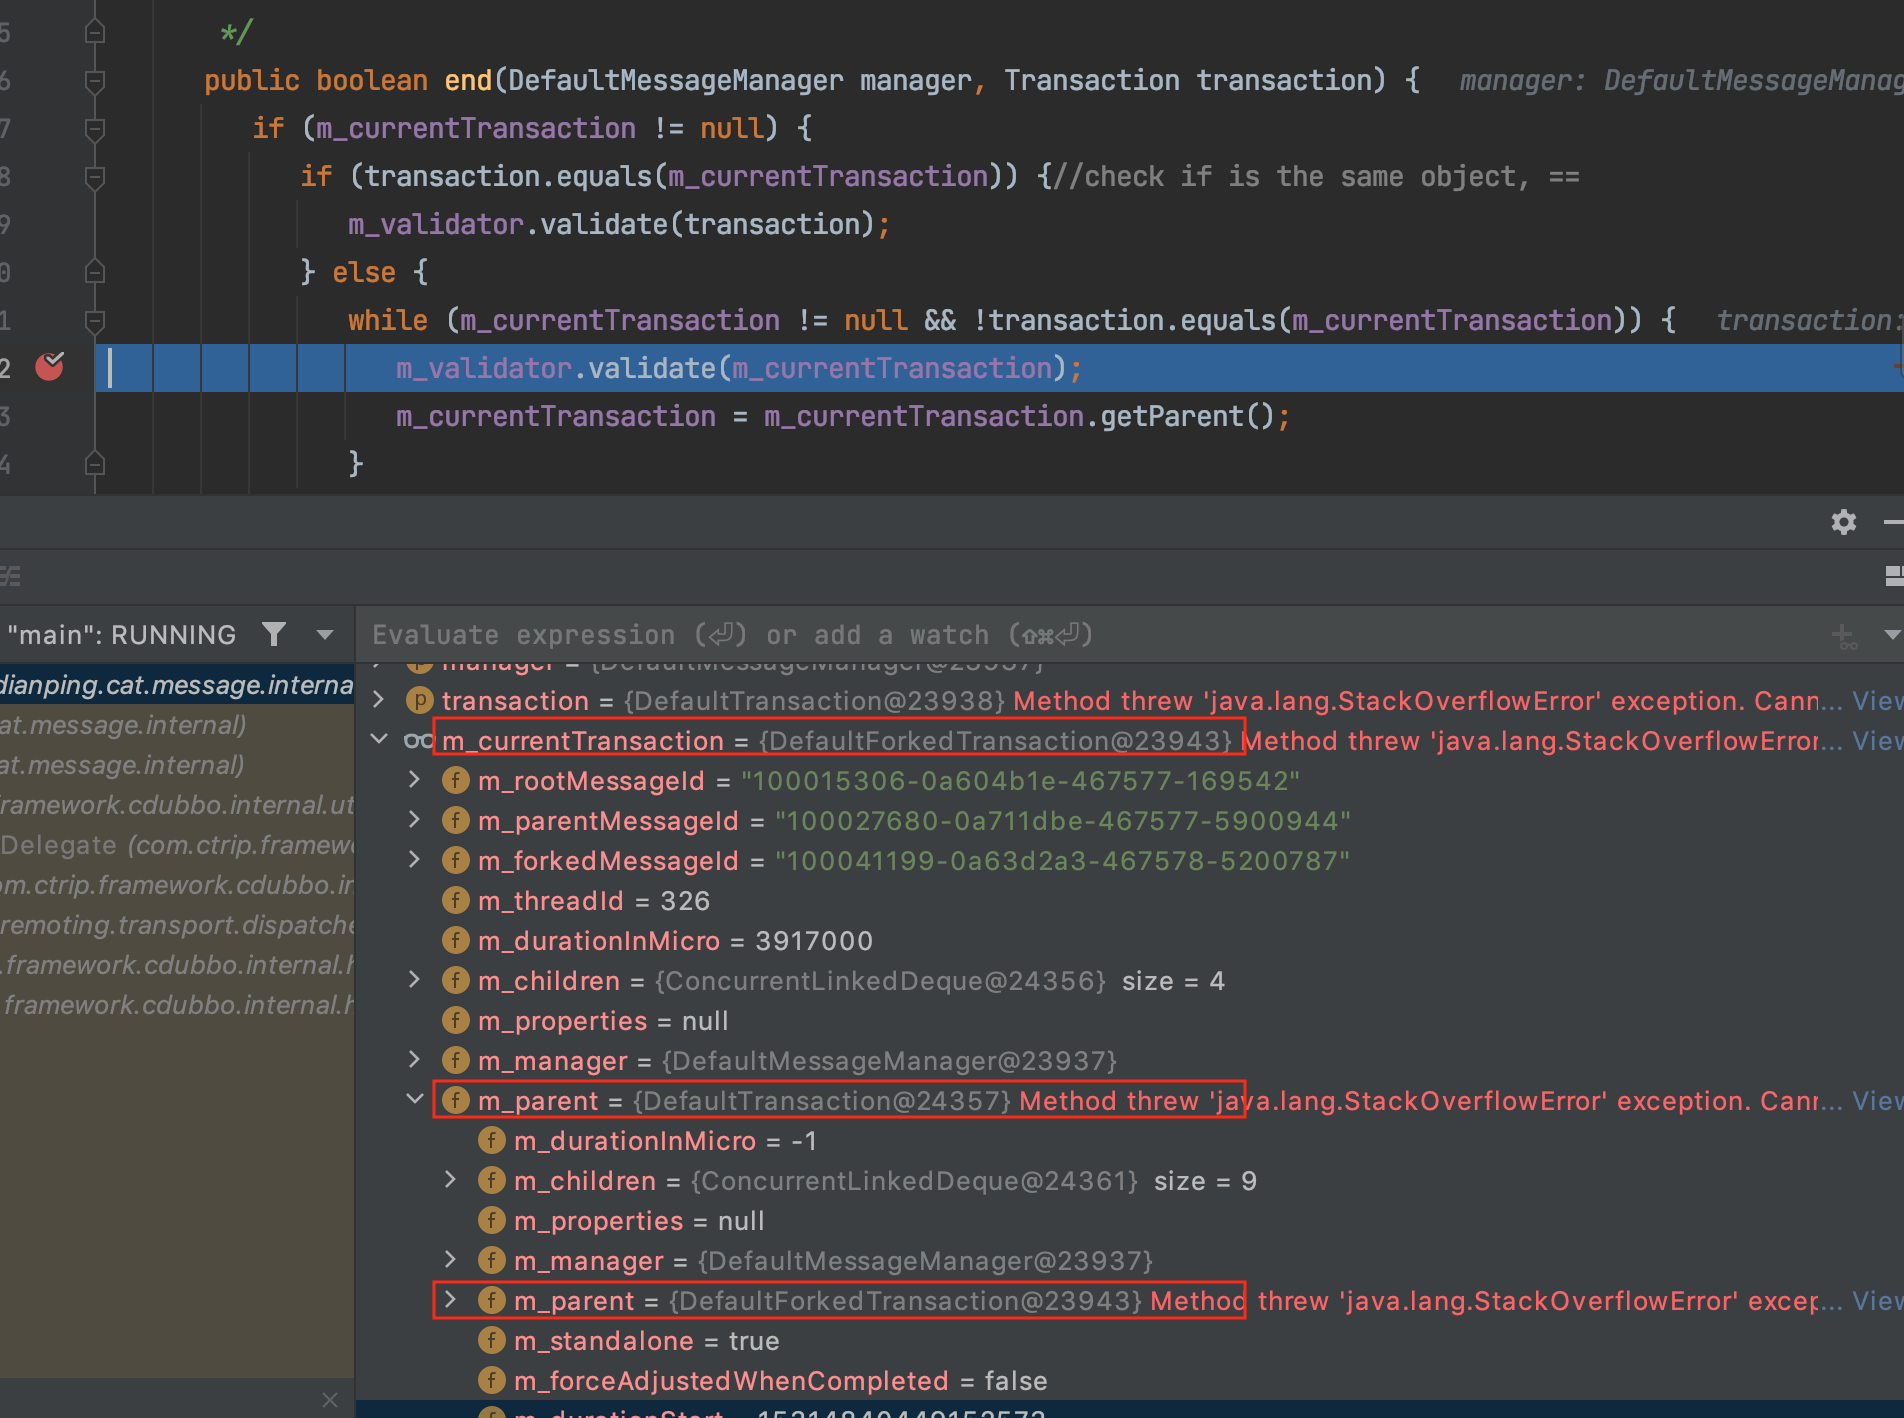Fold the while loop at its gutter marker

point(95,320)
